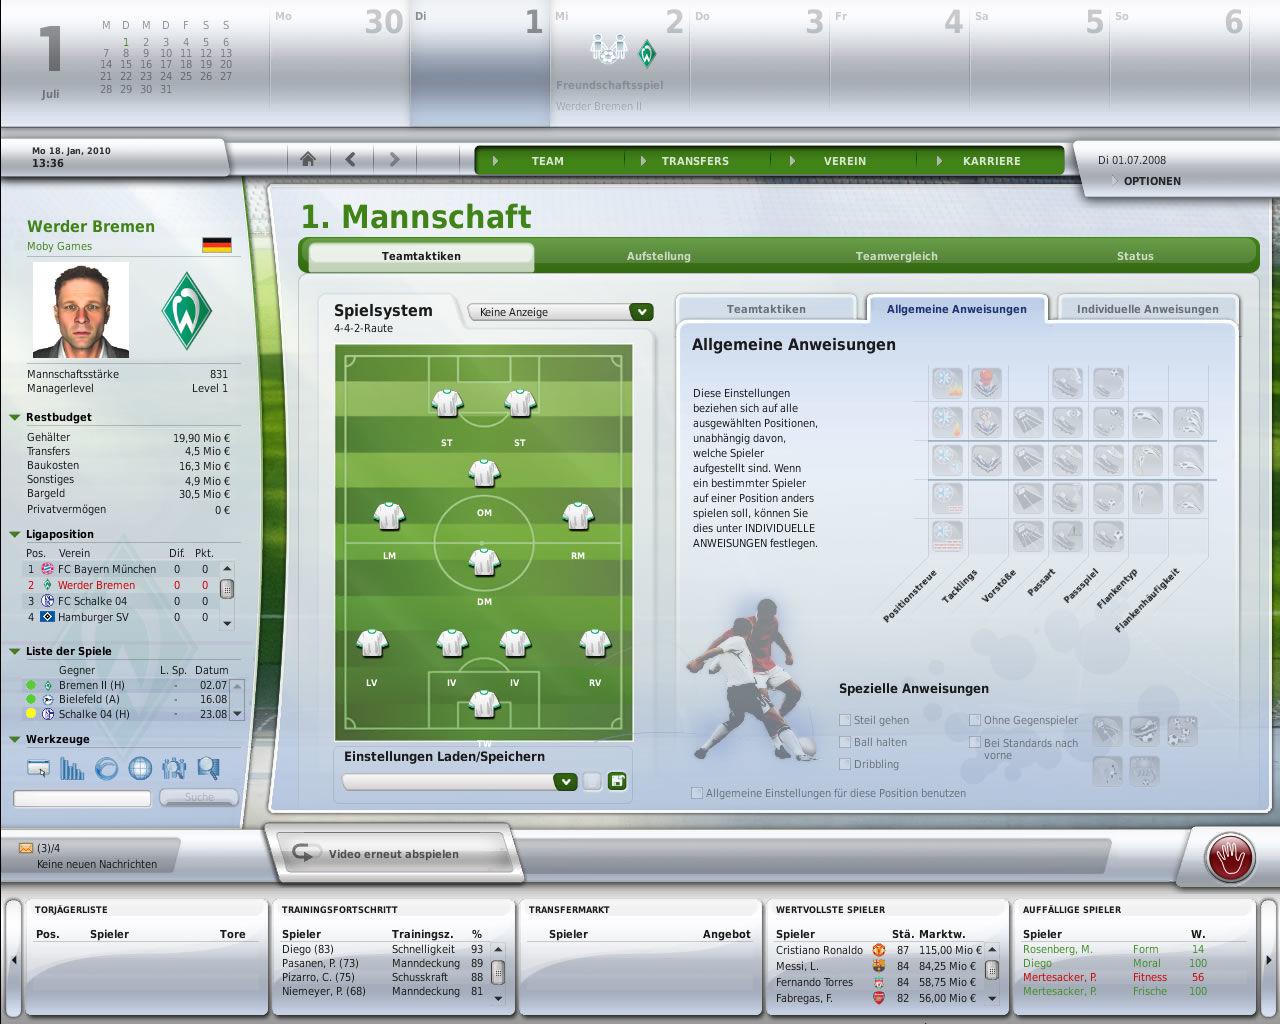Viewport: 1280px width, 1024px height.
Task: Open the Individuelle Anweisungen tab
Action: click(x=1147, y=309)
